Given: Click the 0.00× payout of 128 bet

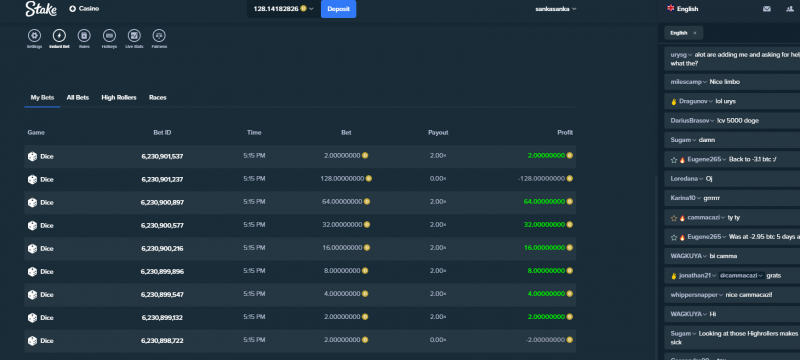Looking at the screenshot, I should coord(438,179).
